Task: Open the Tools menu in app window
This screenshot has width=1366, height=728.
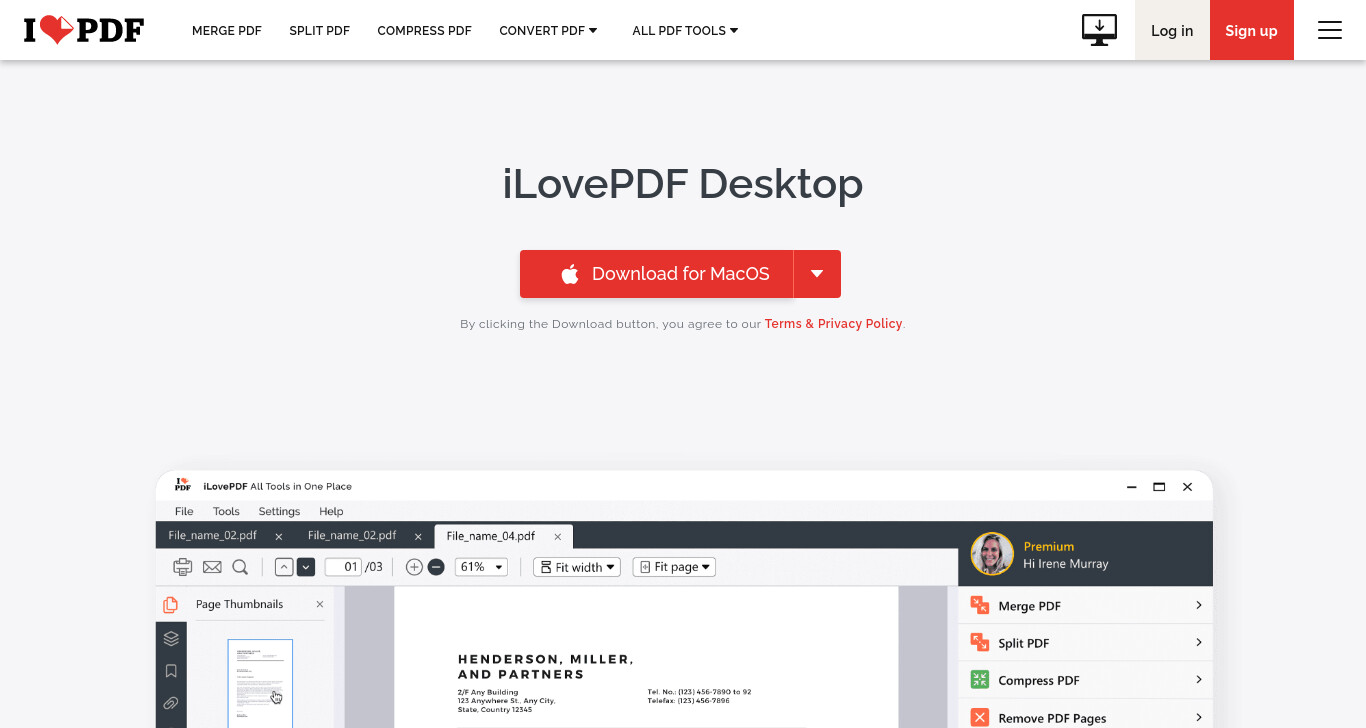Action: 226,511
